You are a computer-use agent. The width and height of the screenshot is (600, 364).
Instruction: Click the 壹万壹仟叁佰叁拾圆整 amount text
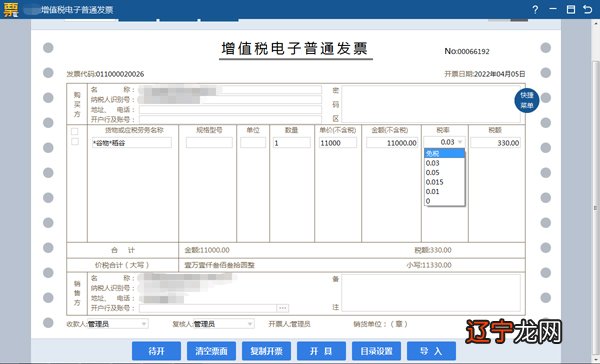[x=220, y=265]
